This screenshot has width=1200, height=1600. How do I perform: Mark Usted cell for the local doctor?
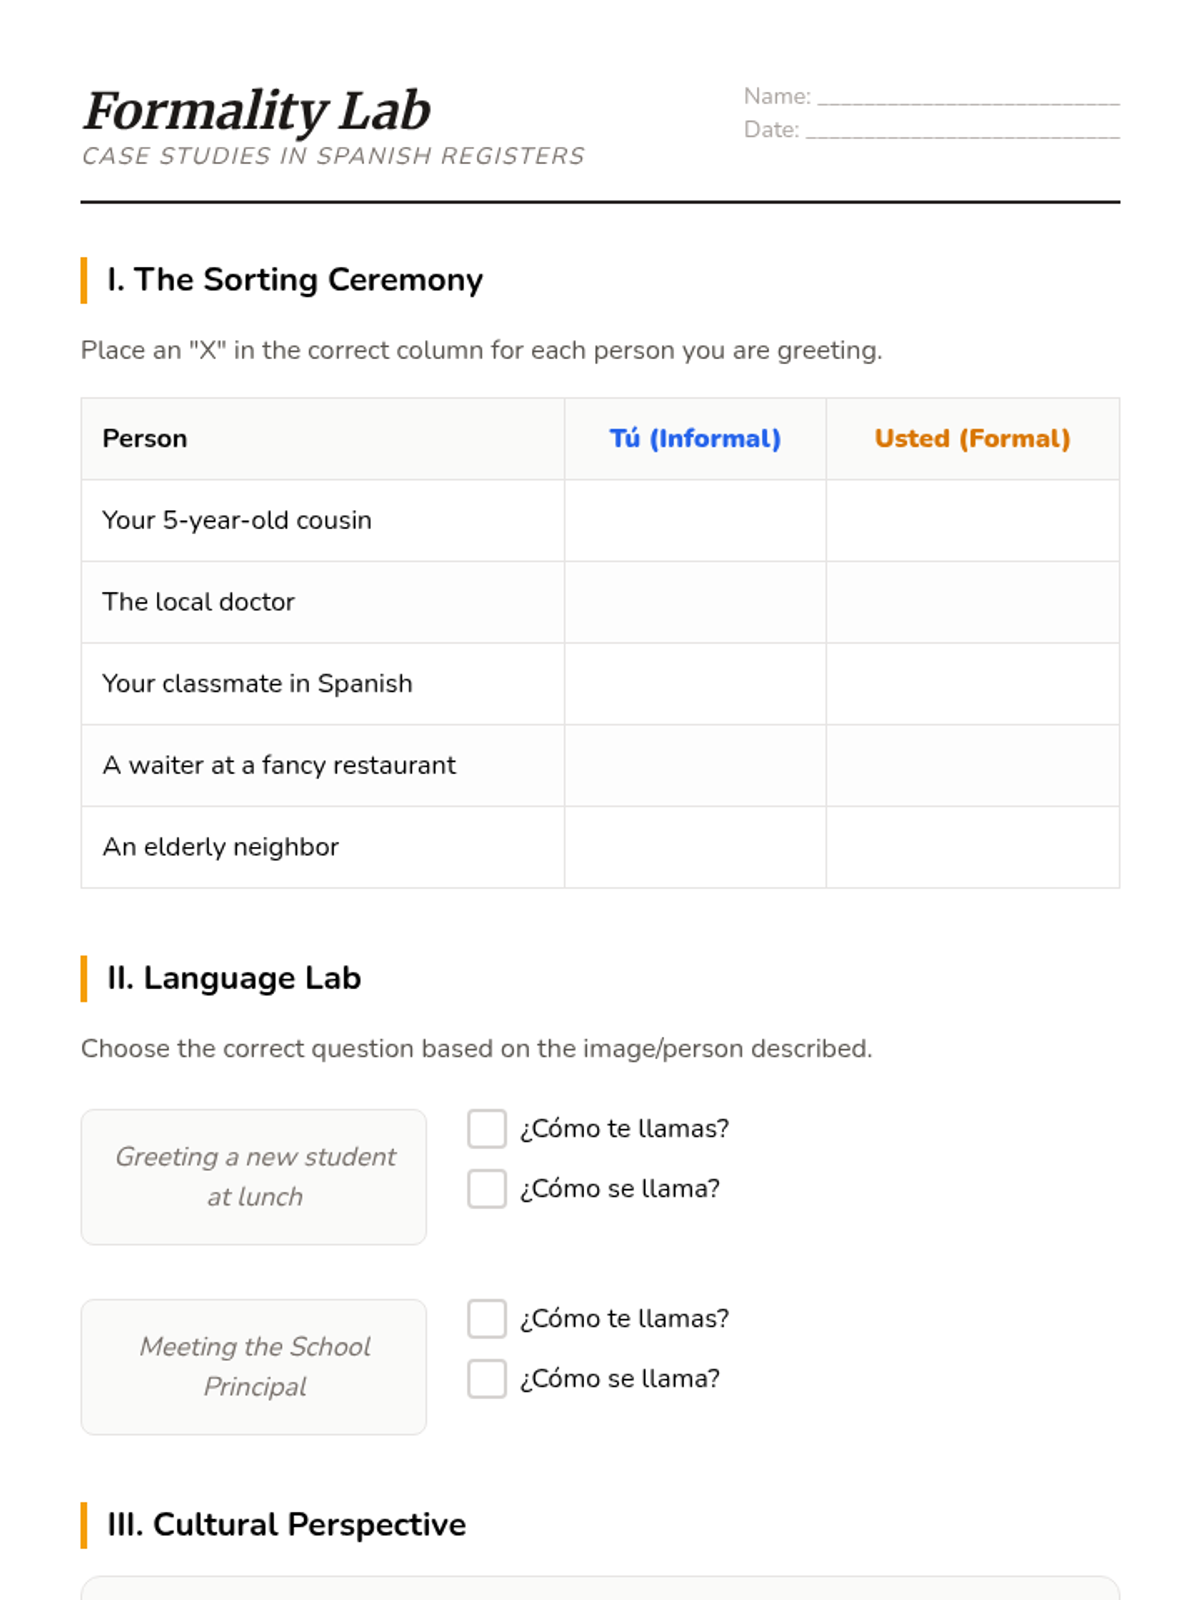tap(972, 602)
